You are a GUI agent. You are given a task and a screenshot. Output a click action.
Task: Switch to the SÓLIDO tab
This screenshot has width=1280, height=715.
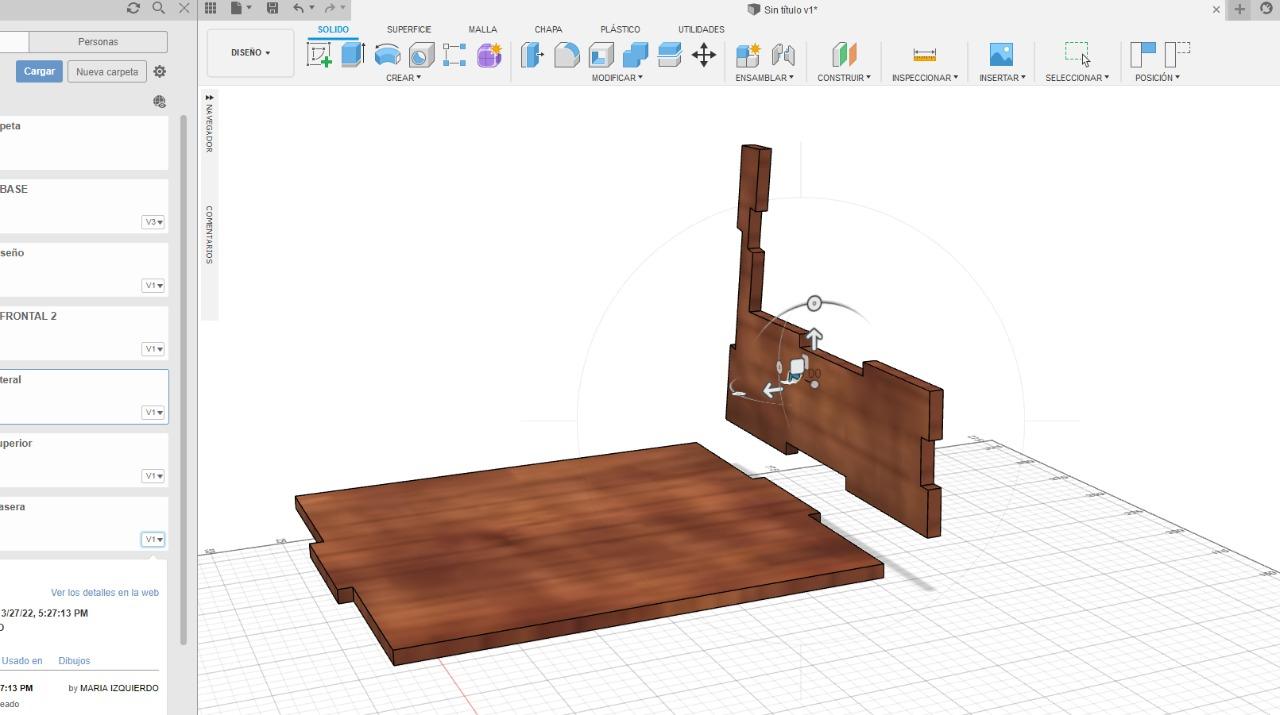tap(333, 29)
